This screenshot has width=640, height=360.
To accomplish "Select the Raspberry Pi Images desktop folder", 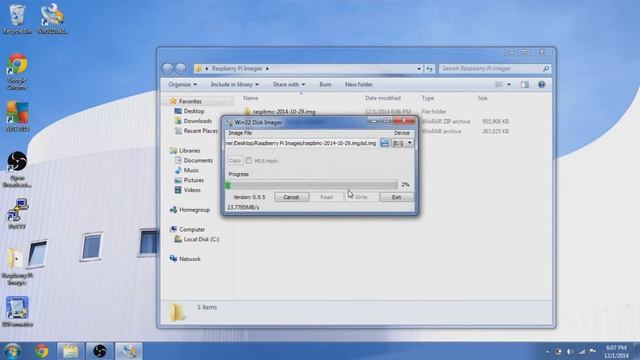I will tap(17, 266).
